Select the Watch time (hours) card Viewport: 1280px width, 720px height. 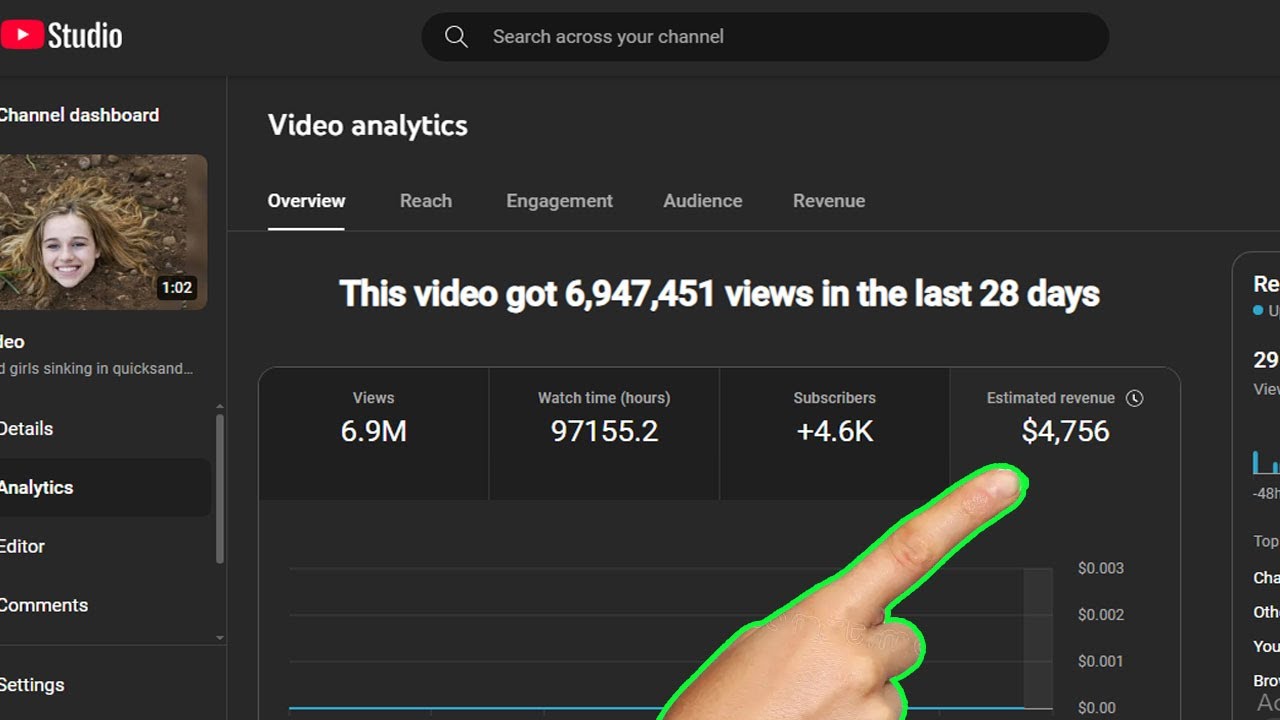pos(604,434)
